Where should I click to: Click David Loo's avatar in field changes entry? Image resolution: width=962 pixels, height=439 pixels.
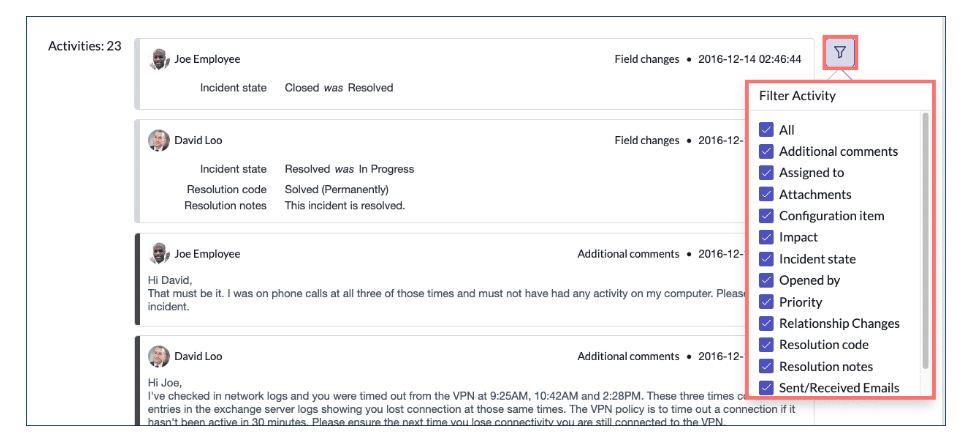[159, 140]
